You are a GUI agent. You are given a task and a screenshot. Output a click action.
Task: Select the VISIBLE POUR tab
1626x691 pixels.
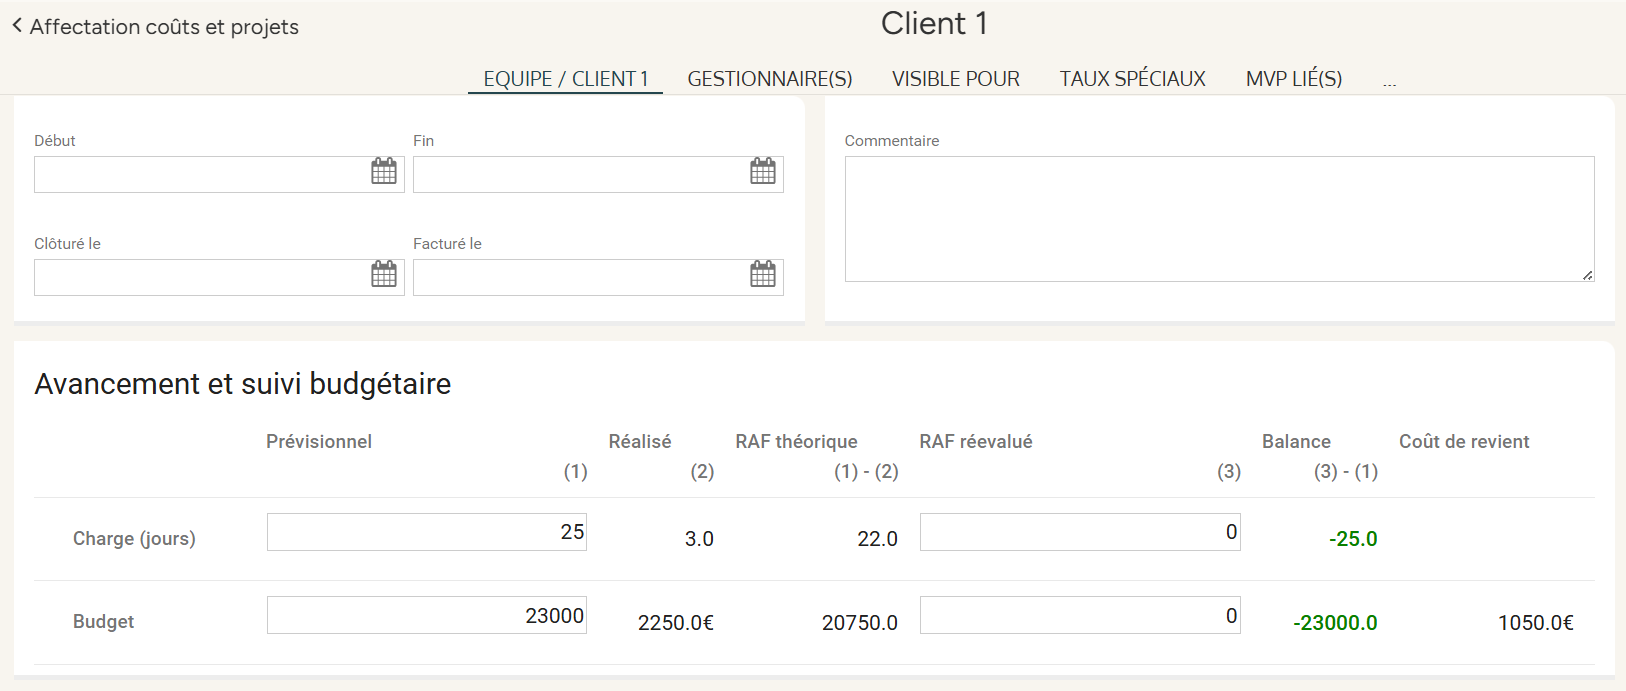[955, 79]
